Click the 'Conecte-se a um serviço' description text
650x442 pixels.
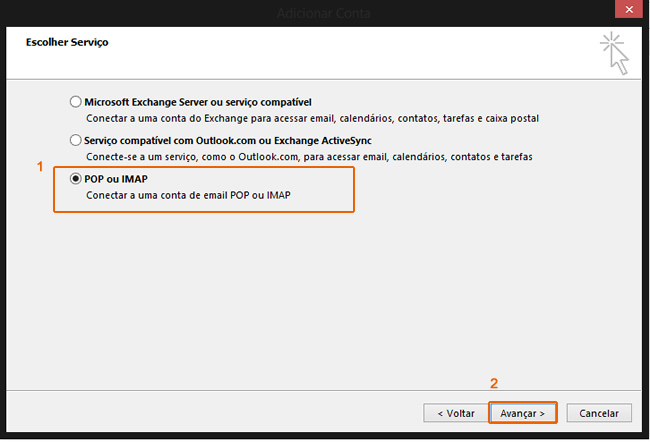(x=308, y=157)
